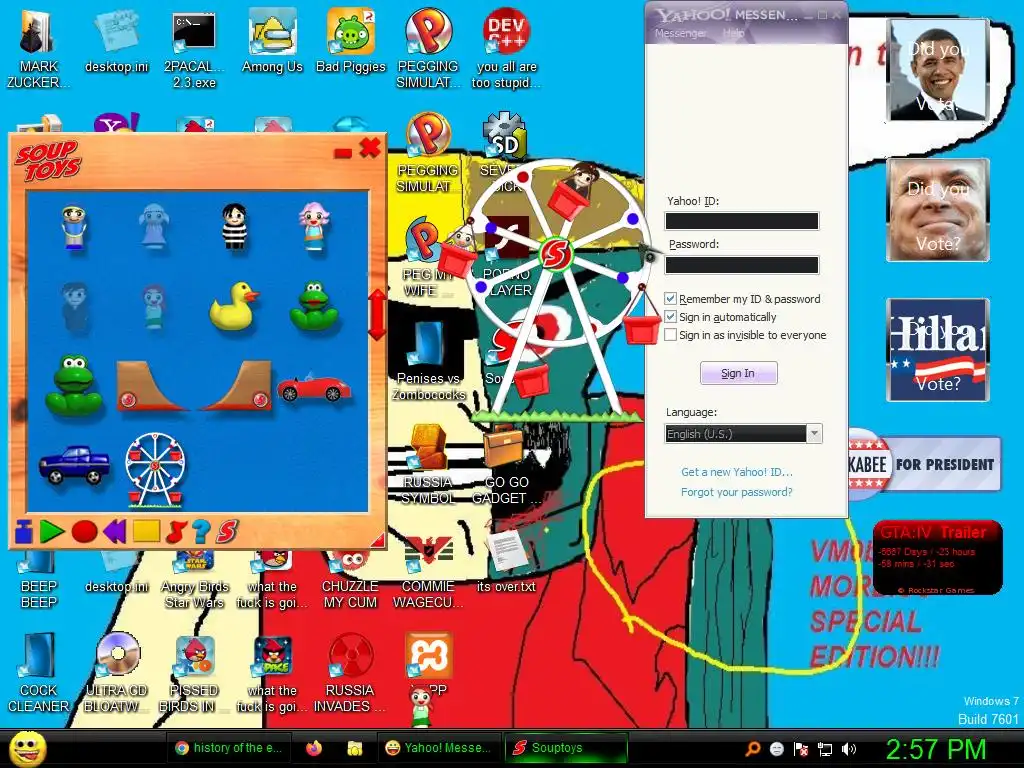Open the RUSSIA SYMBOL desktop icon

tap(428, 465)
